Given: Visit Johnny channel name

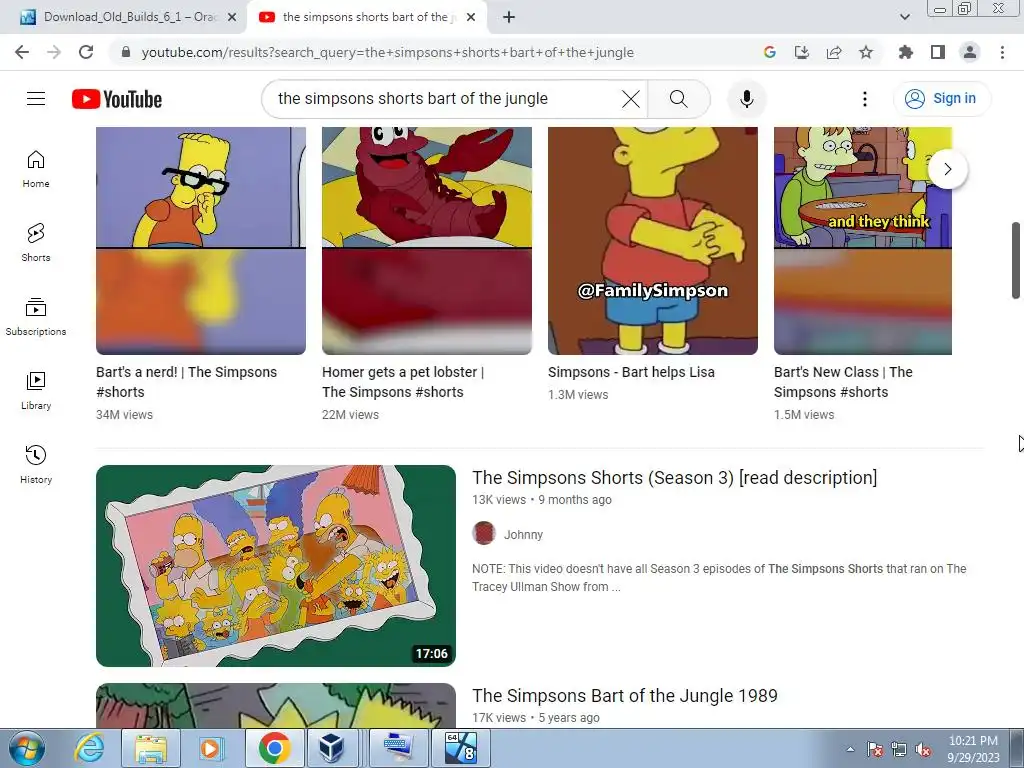Looking at the screenshot, I should point(523,534).
